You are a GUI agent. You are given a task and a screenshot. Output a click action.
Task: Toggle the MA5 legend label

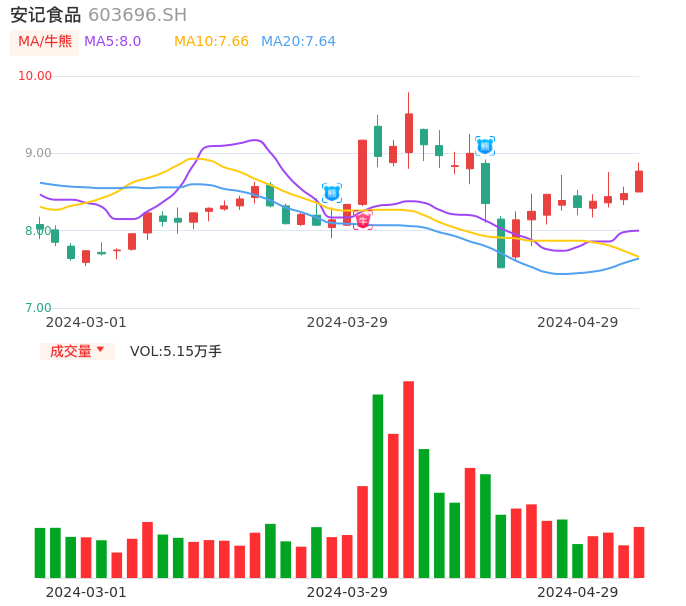tap(112, 42)
